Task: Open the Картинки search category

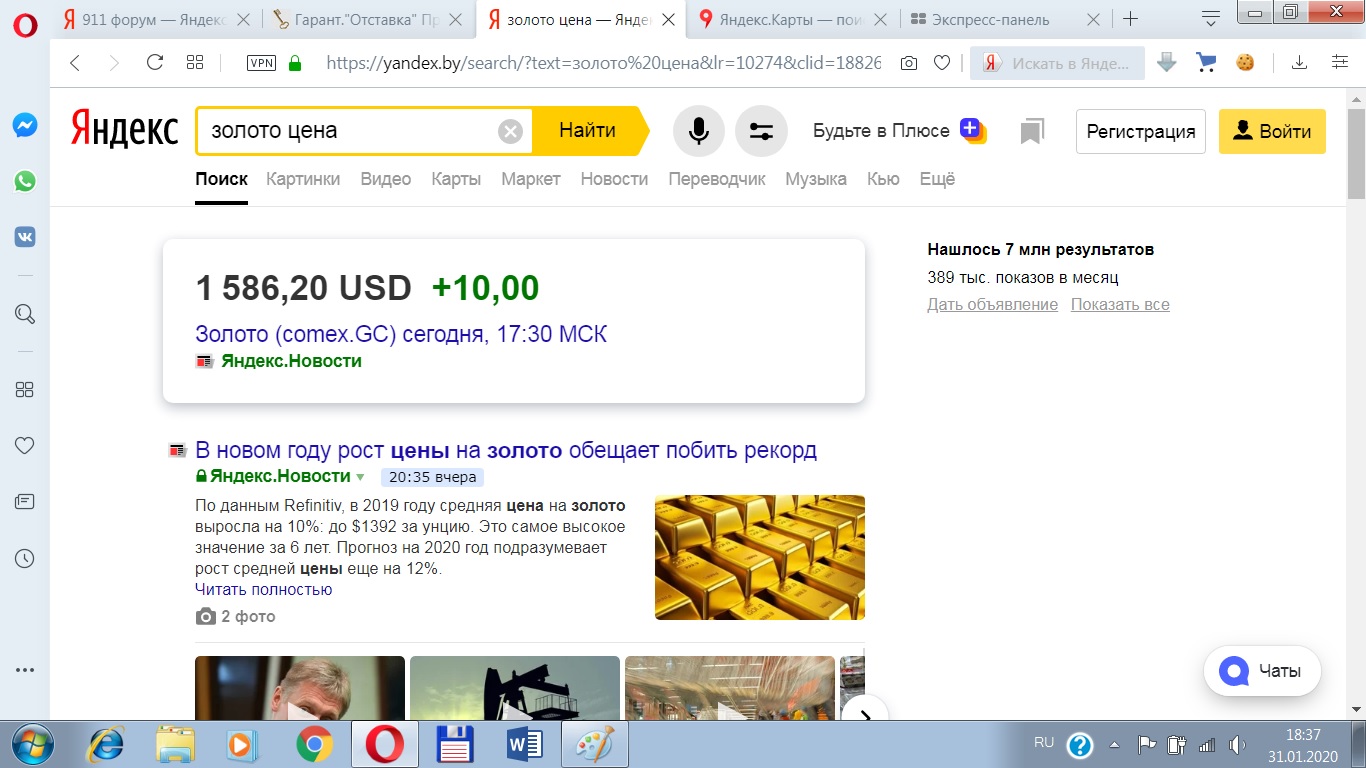Action: tap(303, 179)
